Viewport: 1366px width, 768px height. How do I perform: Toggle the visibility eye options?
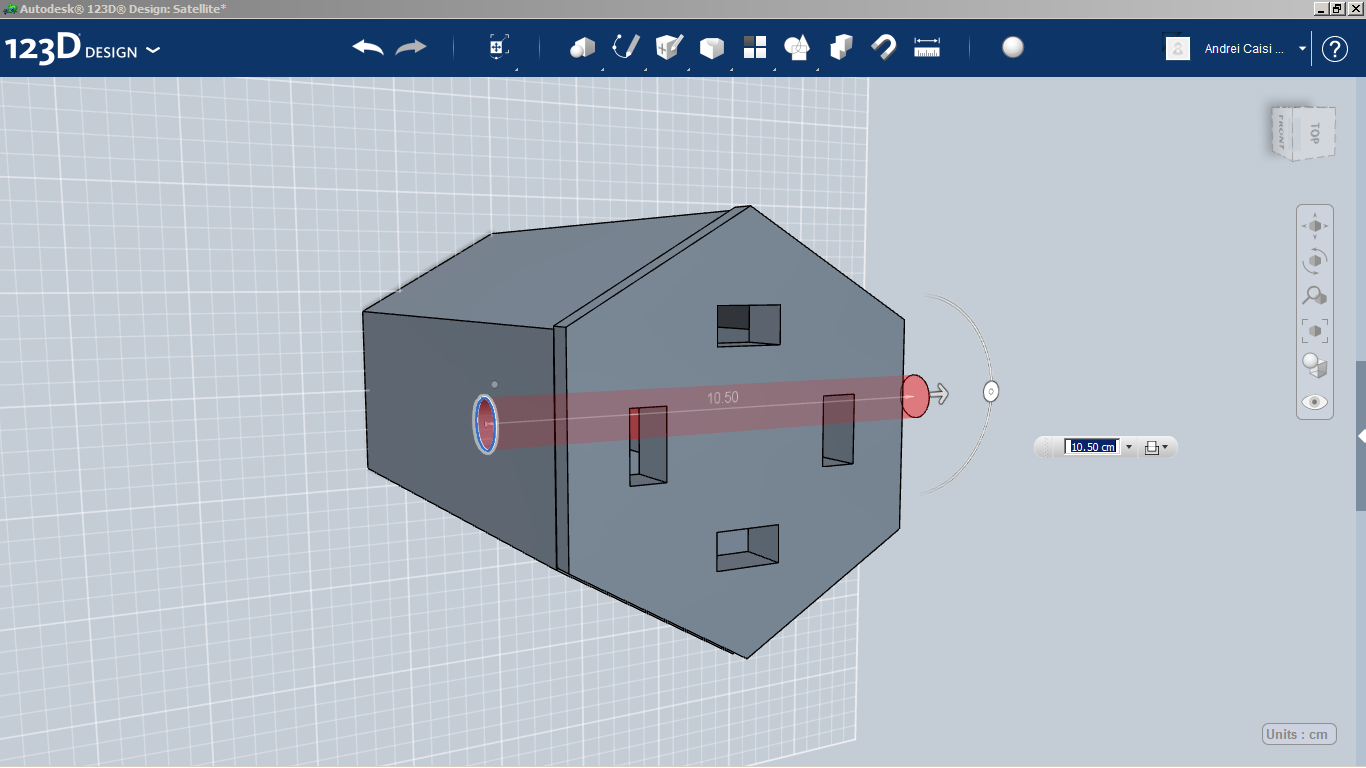(1315, 402)
